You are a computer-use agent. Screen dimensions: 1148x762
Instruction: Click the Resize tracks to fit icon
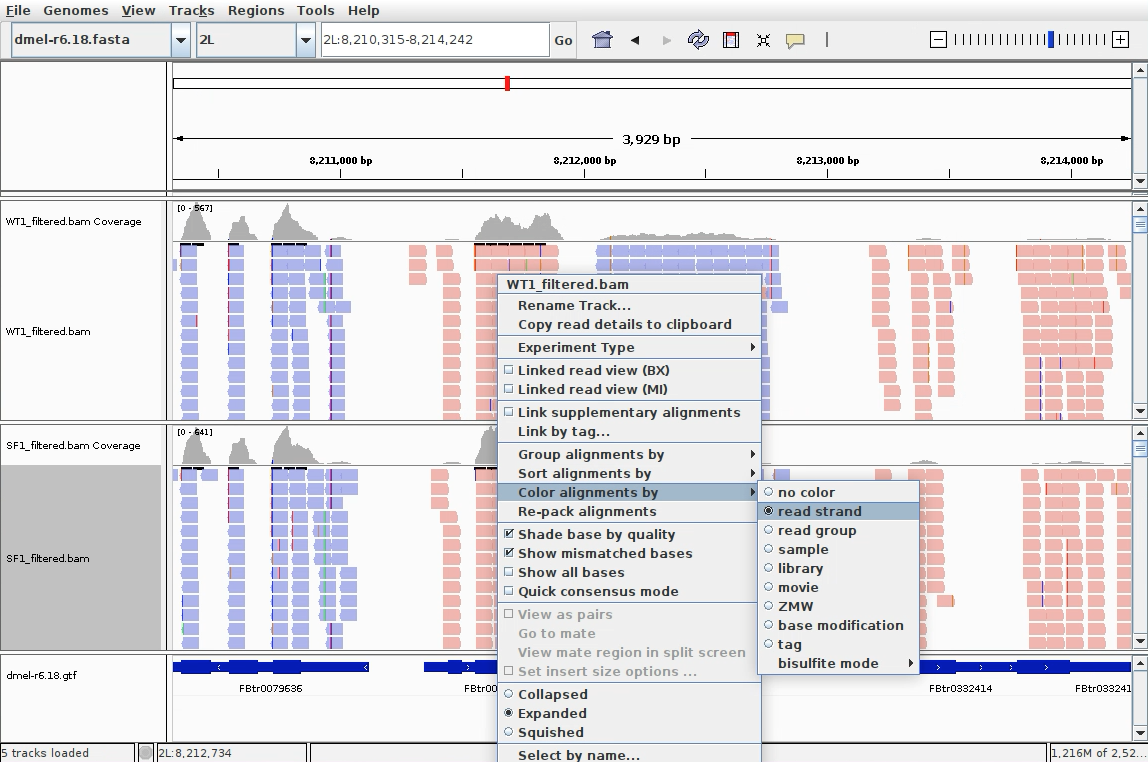[763, 40]
